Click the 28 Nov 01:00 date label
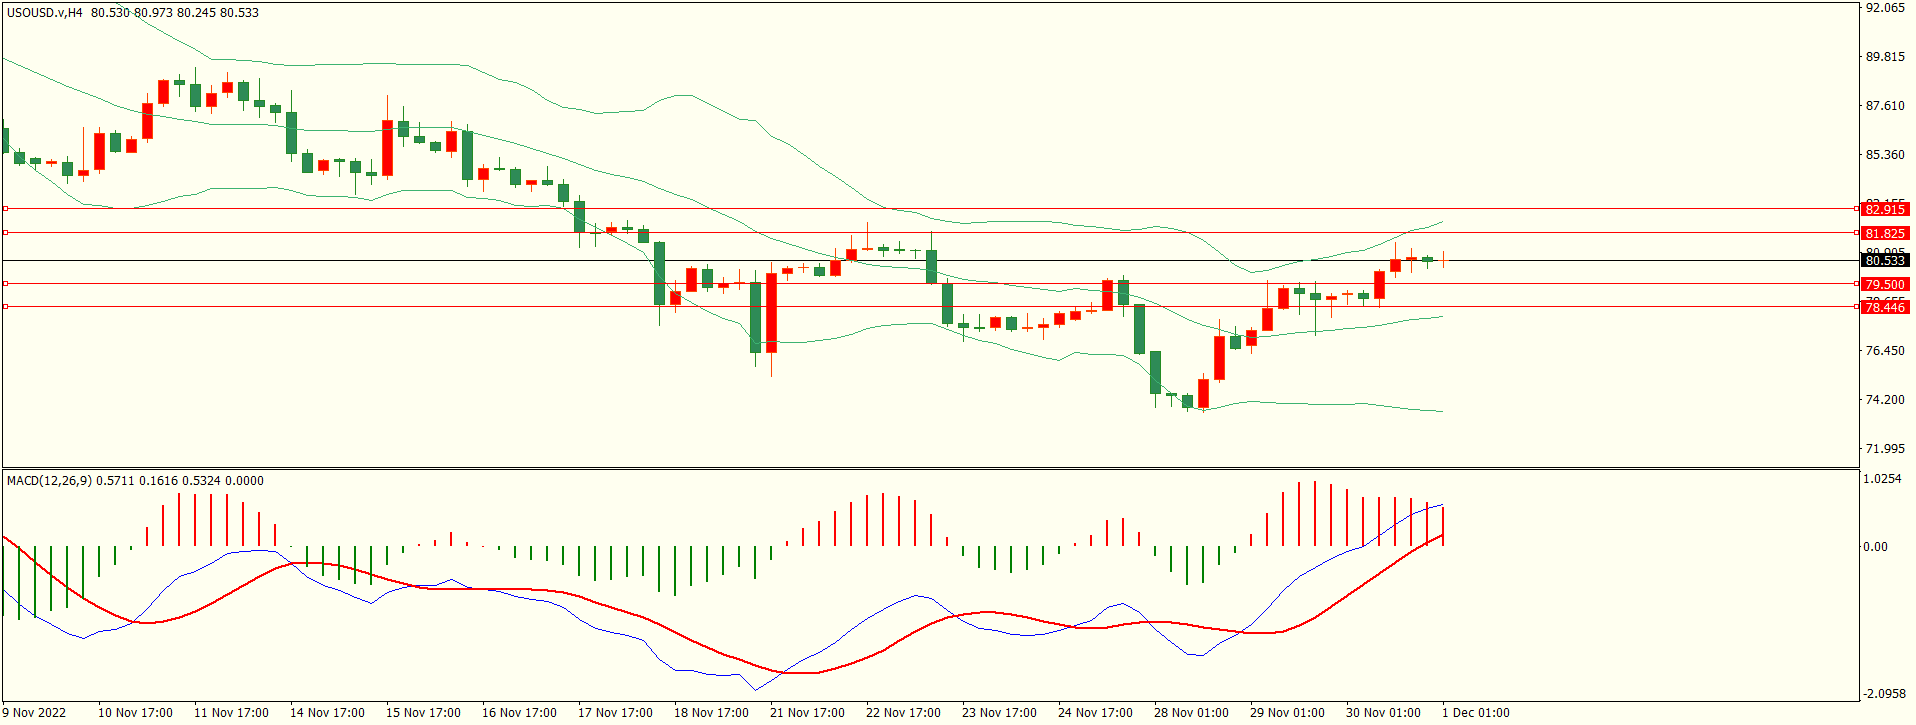This screenshot has width=1916, height=725. [1191, 713]
